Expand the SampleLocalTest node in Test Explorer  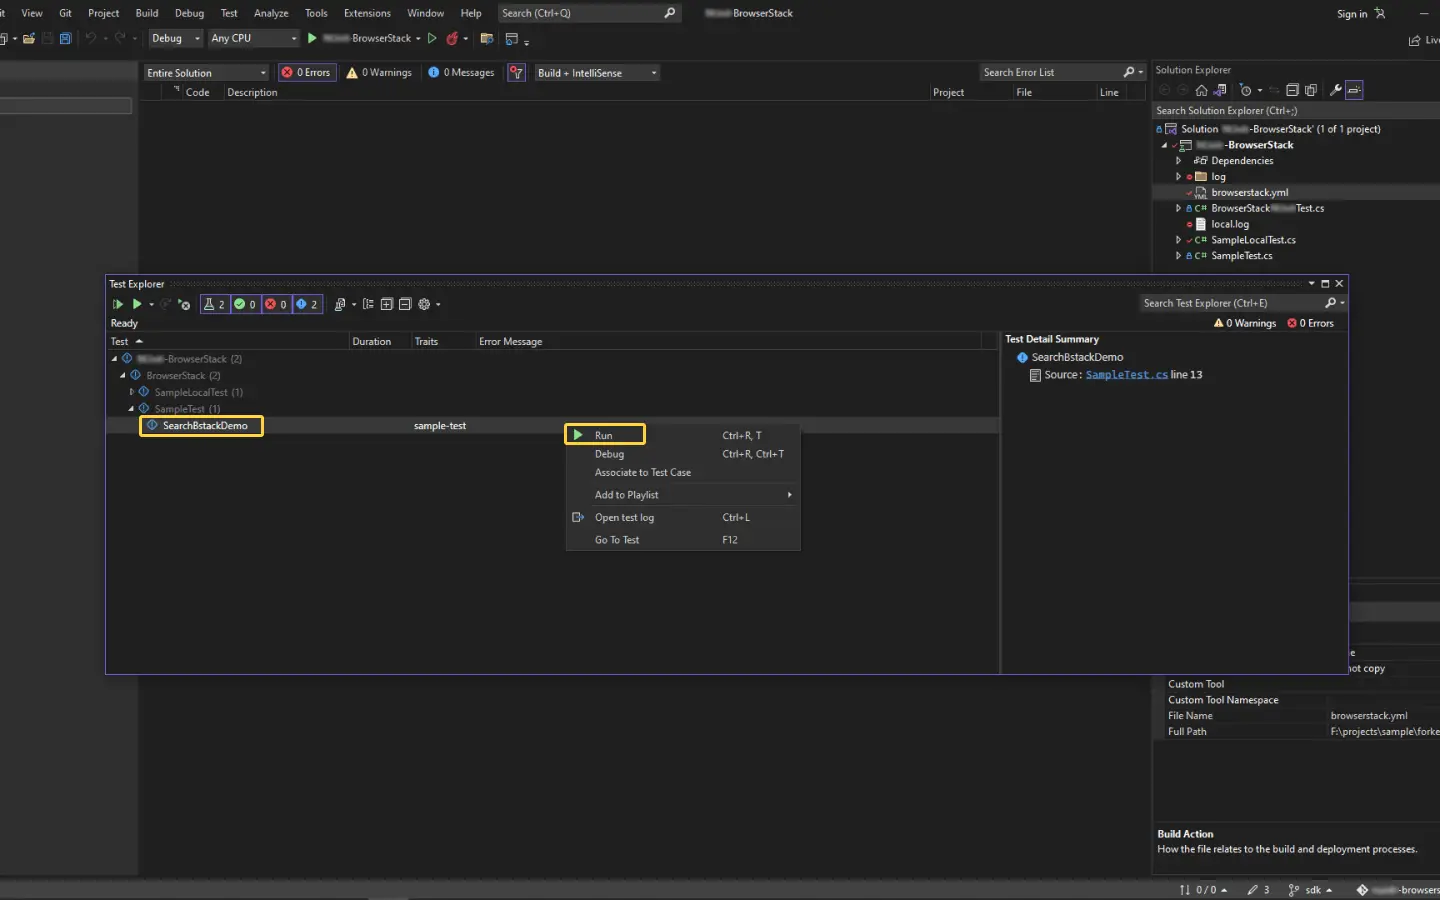point(132,392)
